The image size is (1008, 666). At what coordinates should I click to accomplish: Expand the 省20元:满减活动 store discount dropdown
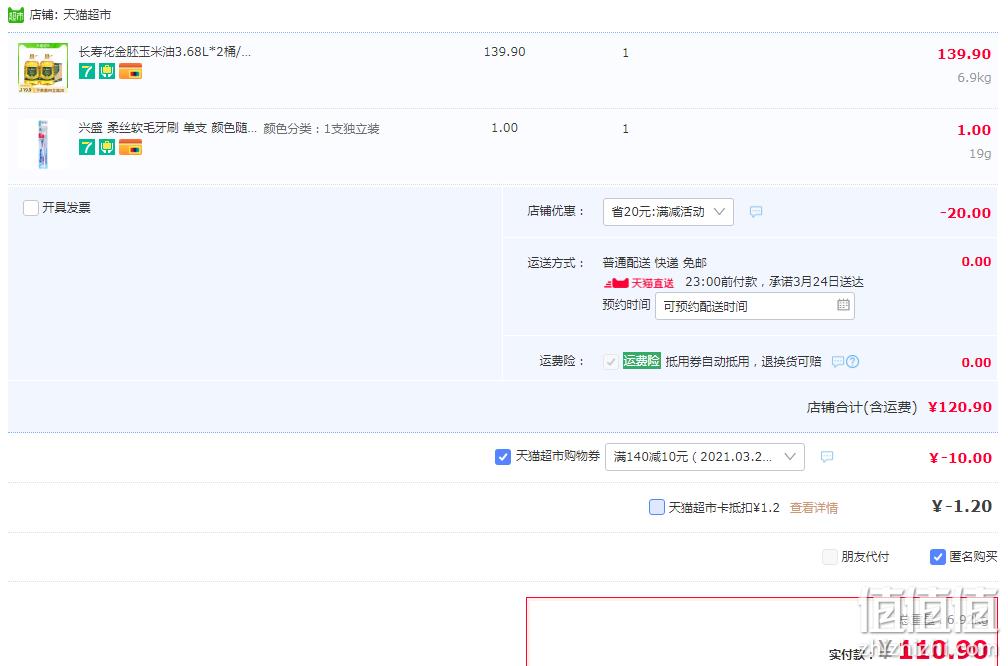point(668,212)
